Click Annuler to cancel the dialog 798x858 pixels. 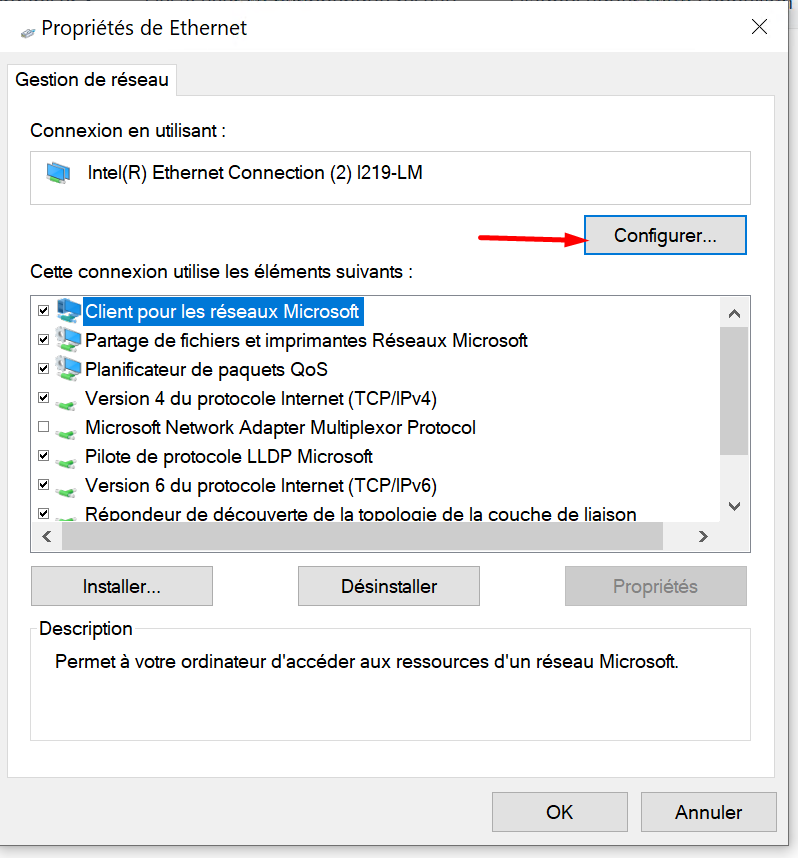pos(708,812)
